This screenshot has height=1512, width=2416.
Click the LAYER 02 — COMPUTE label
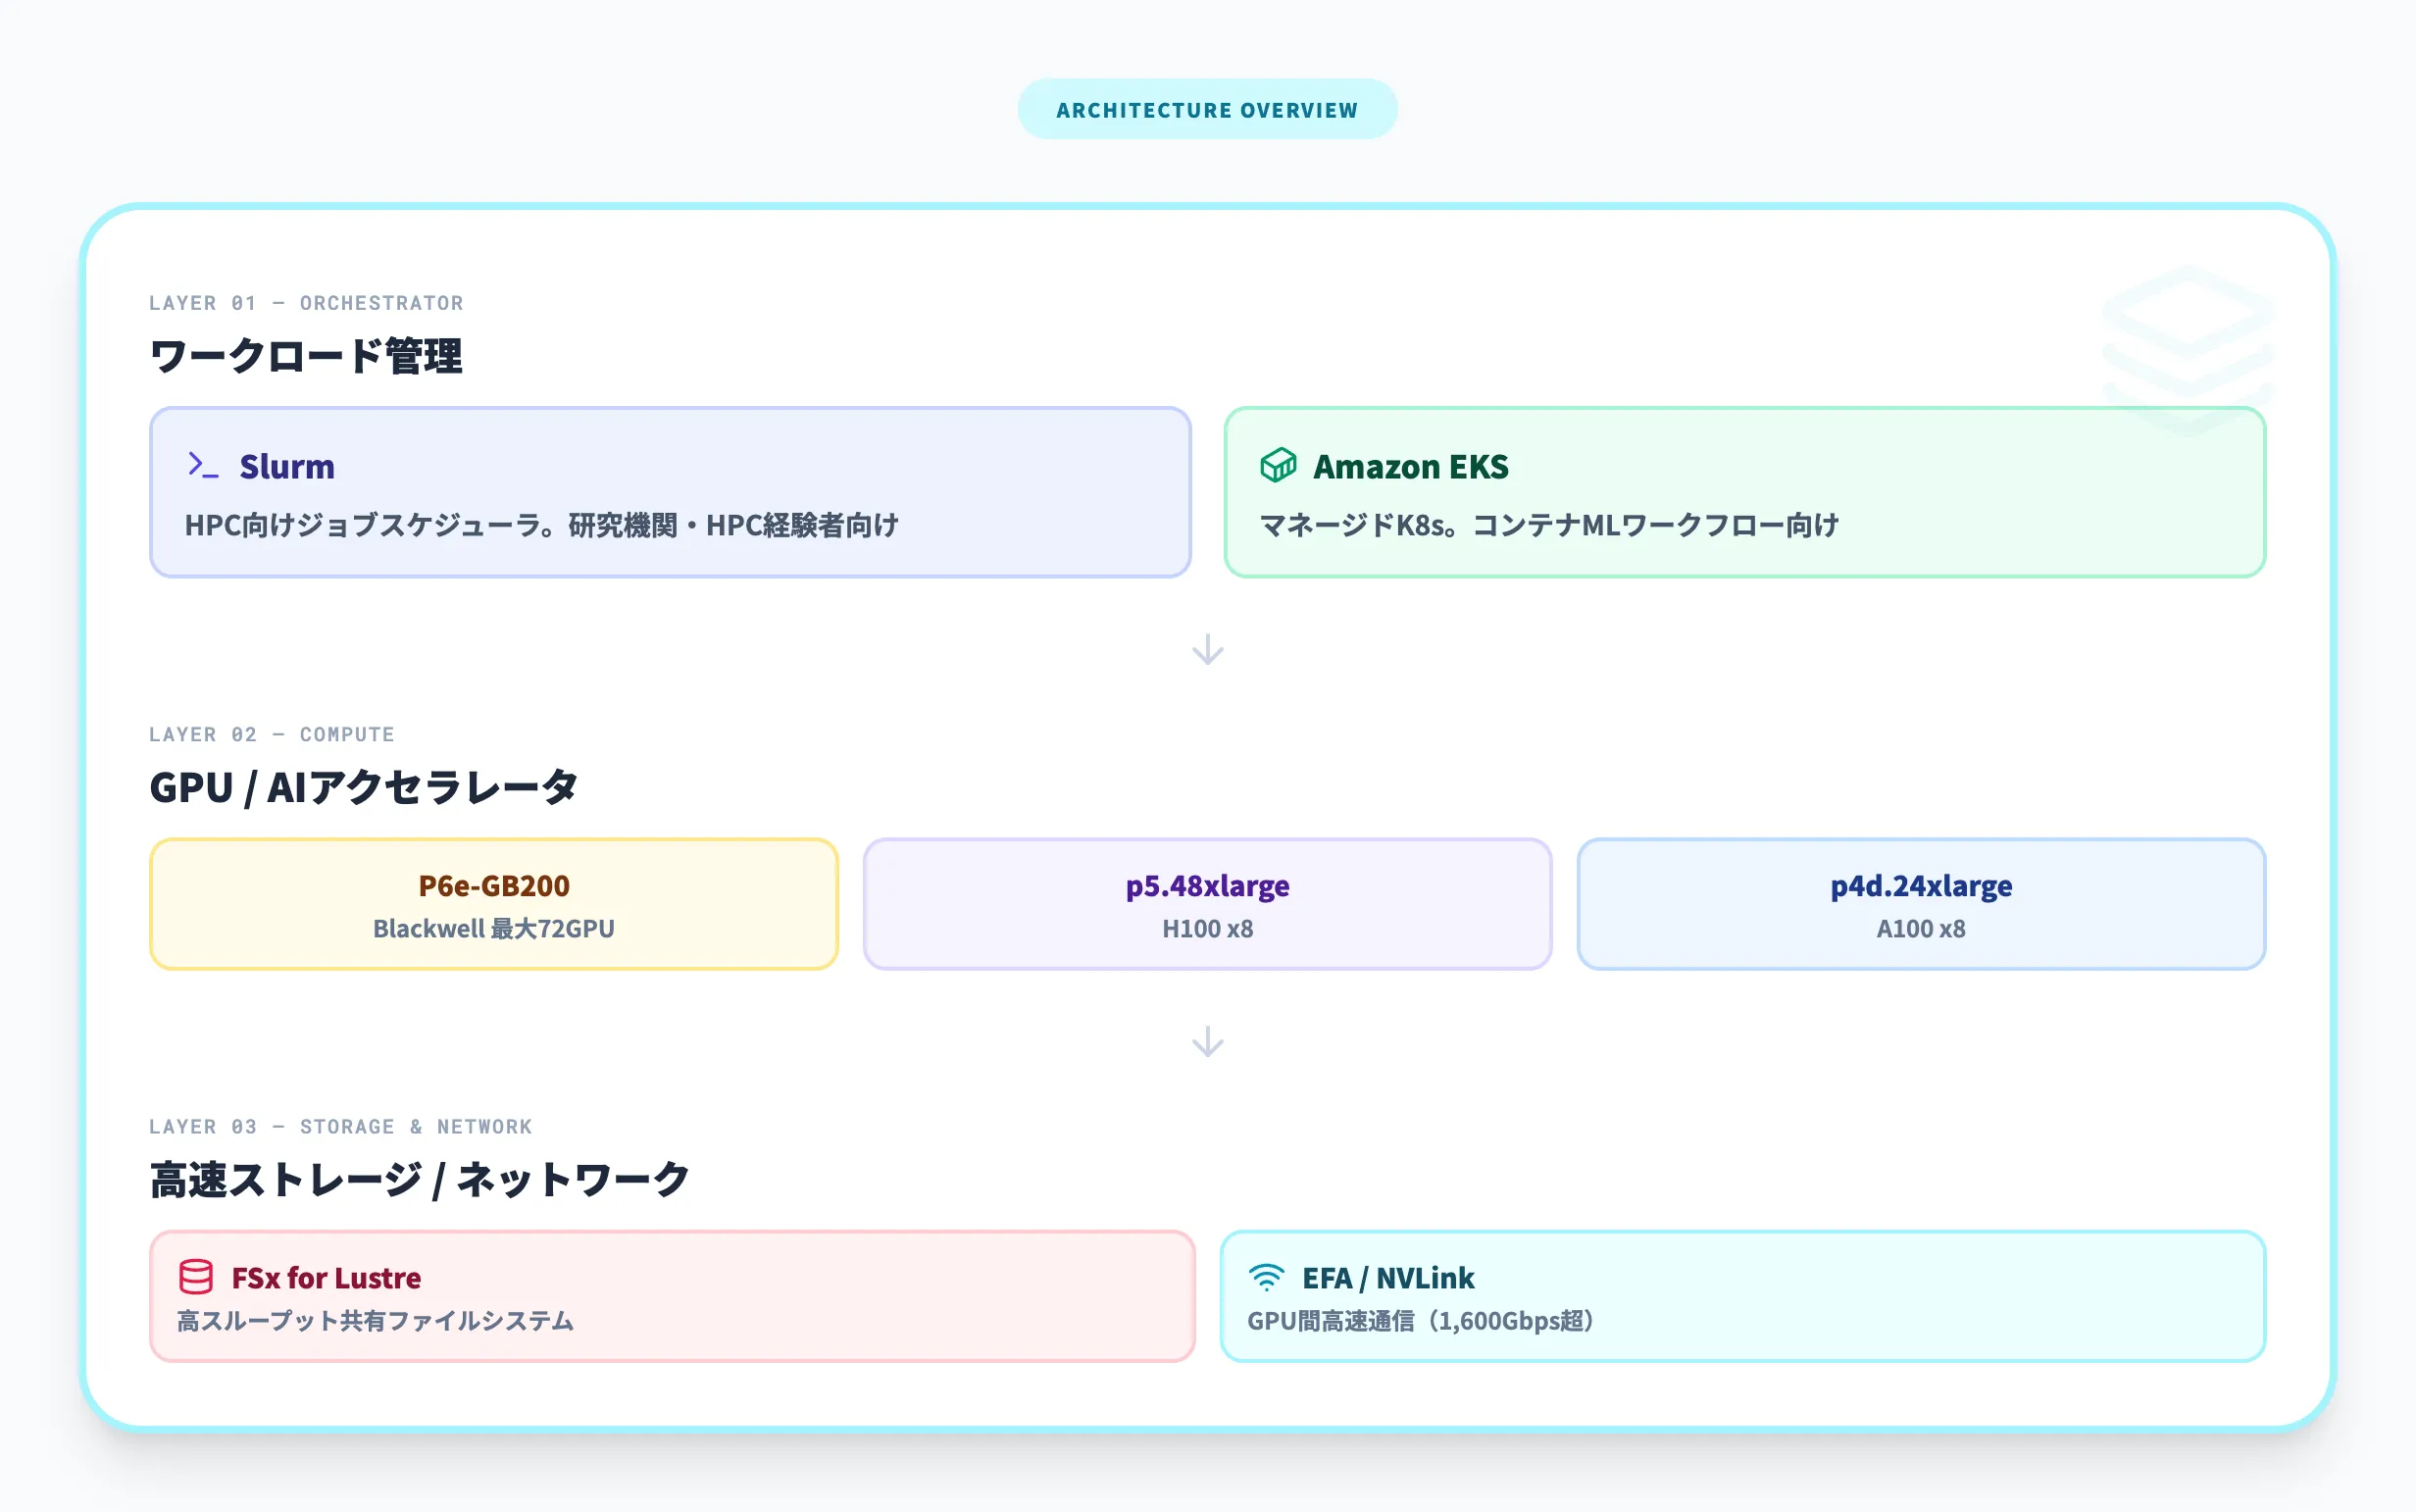tap(271, 734)
